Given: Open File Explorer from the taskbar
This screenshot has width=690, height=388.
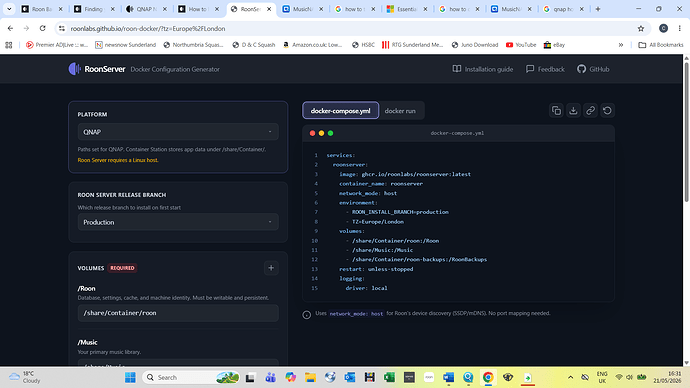Looking at the screenshot, I should pos(310,377).
